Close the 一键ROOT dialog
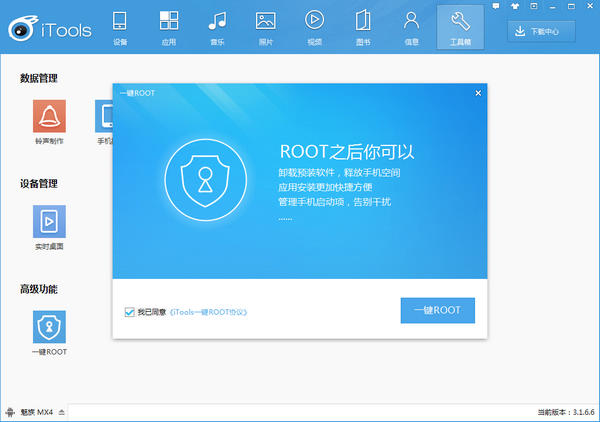Viewport: 600px width, 422px height. tap(478, 93)
